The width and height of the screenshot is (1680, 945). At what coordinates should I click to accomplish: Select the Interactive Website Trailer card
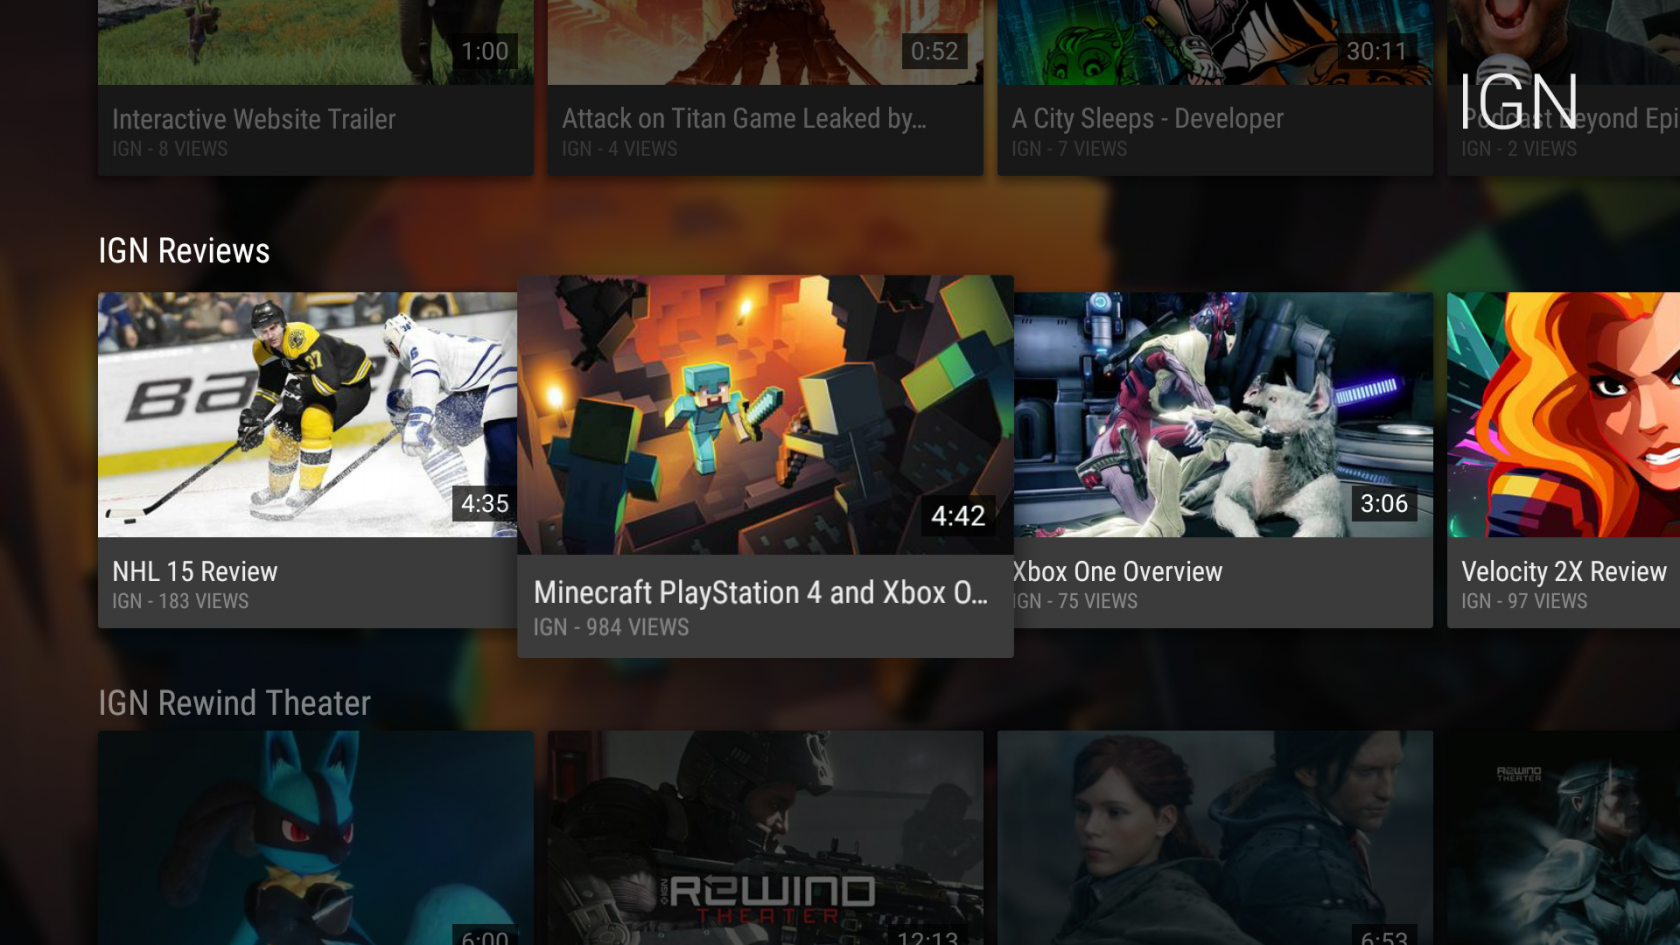(315, 88)
